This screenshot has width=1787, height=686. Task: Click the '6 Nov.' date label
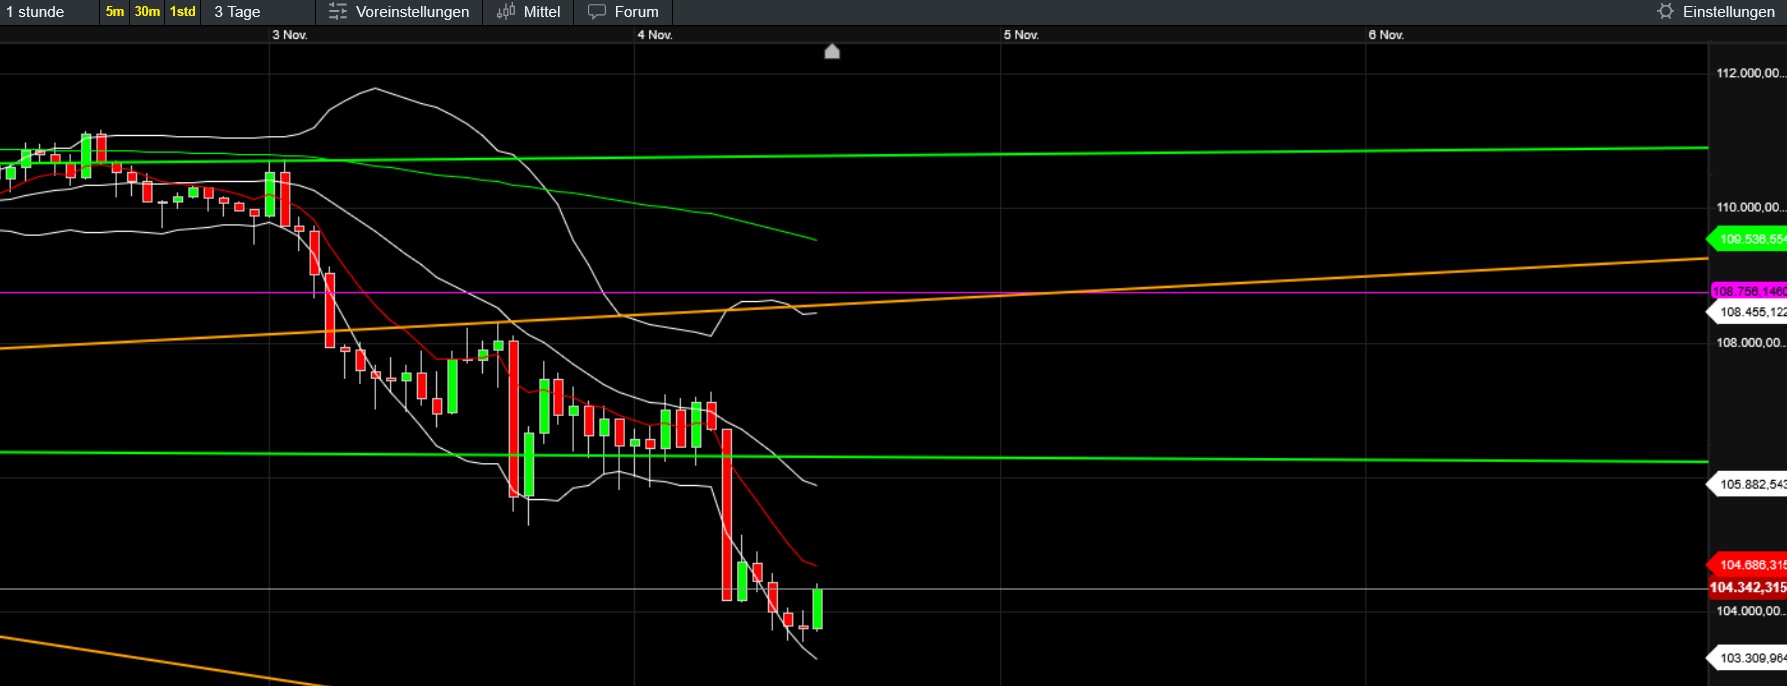point(1386,35)
